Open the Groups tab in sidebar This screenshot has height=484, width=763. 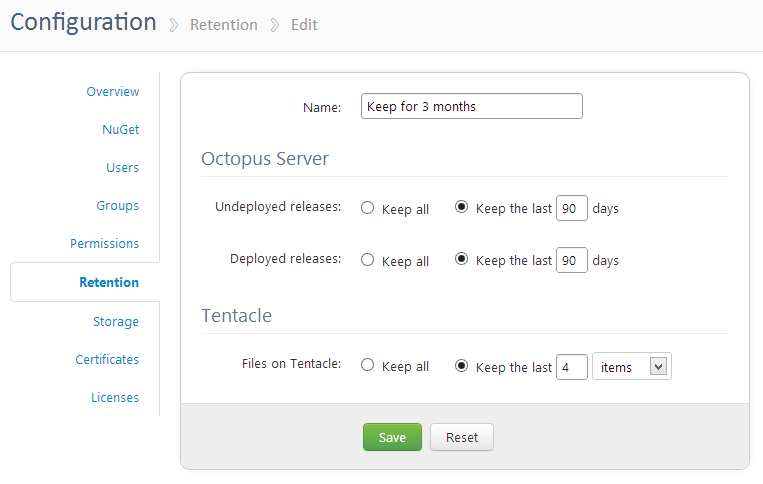point(117,206)
